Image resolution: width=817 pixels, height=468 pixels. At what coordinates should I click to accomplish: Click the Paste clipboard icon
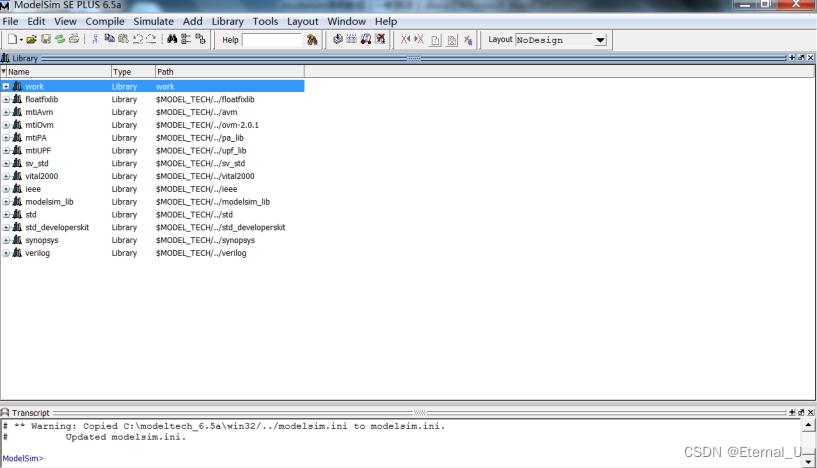[123, 39]
